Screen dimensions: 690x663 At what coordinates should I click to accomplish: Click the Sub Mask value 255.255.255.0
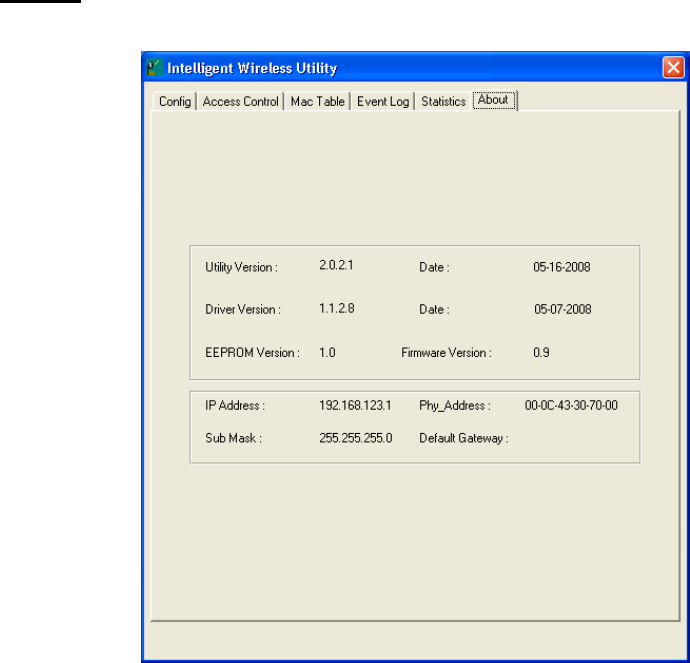(356, 438)
